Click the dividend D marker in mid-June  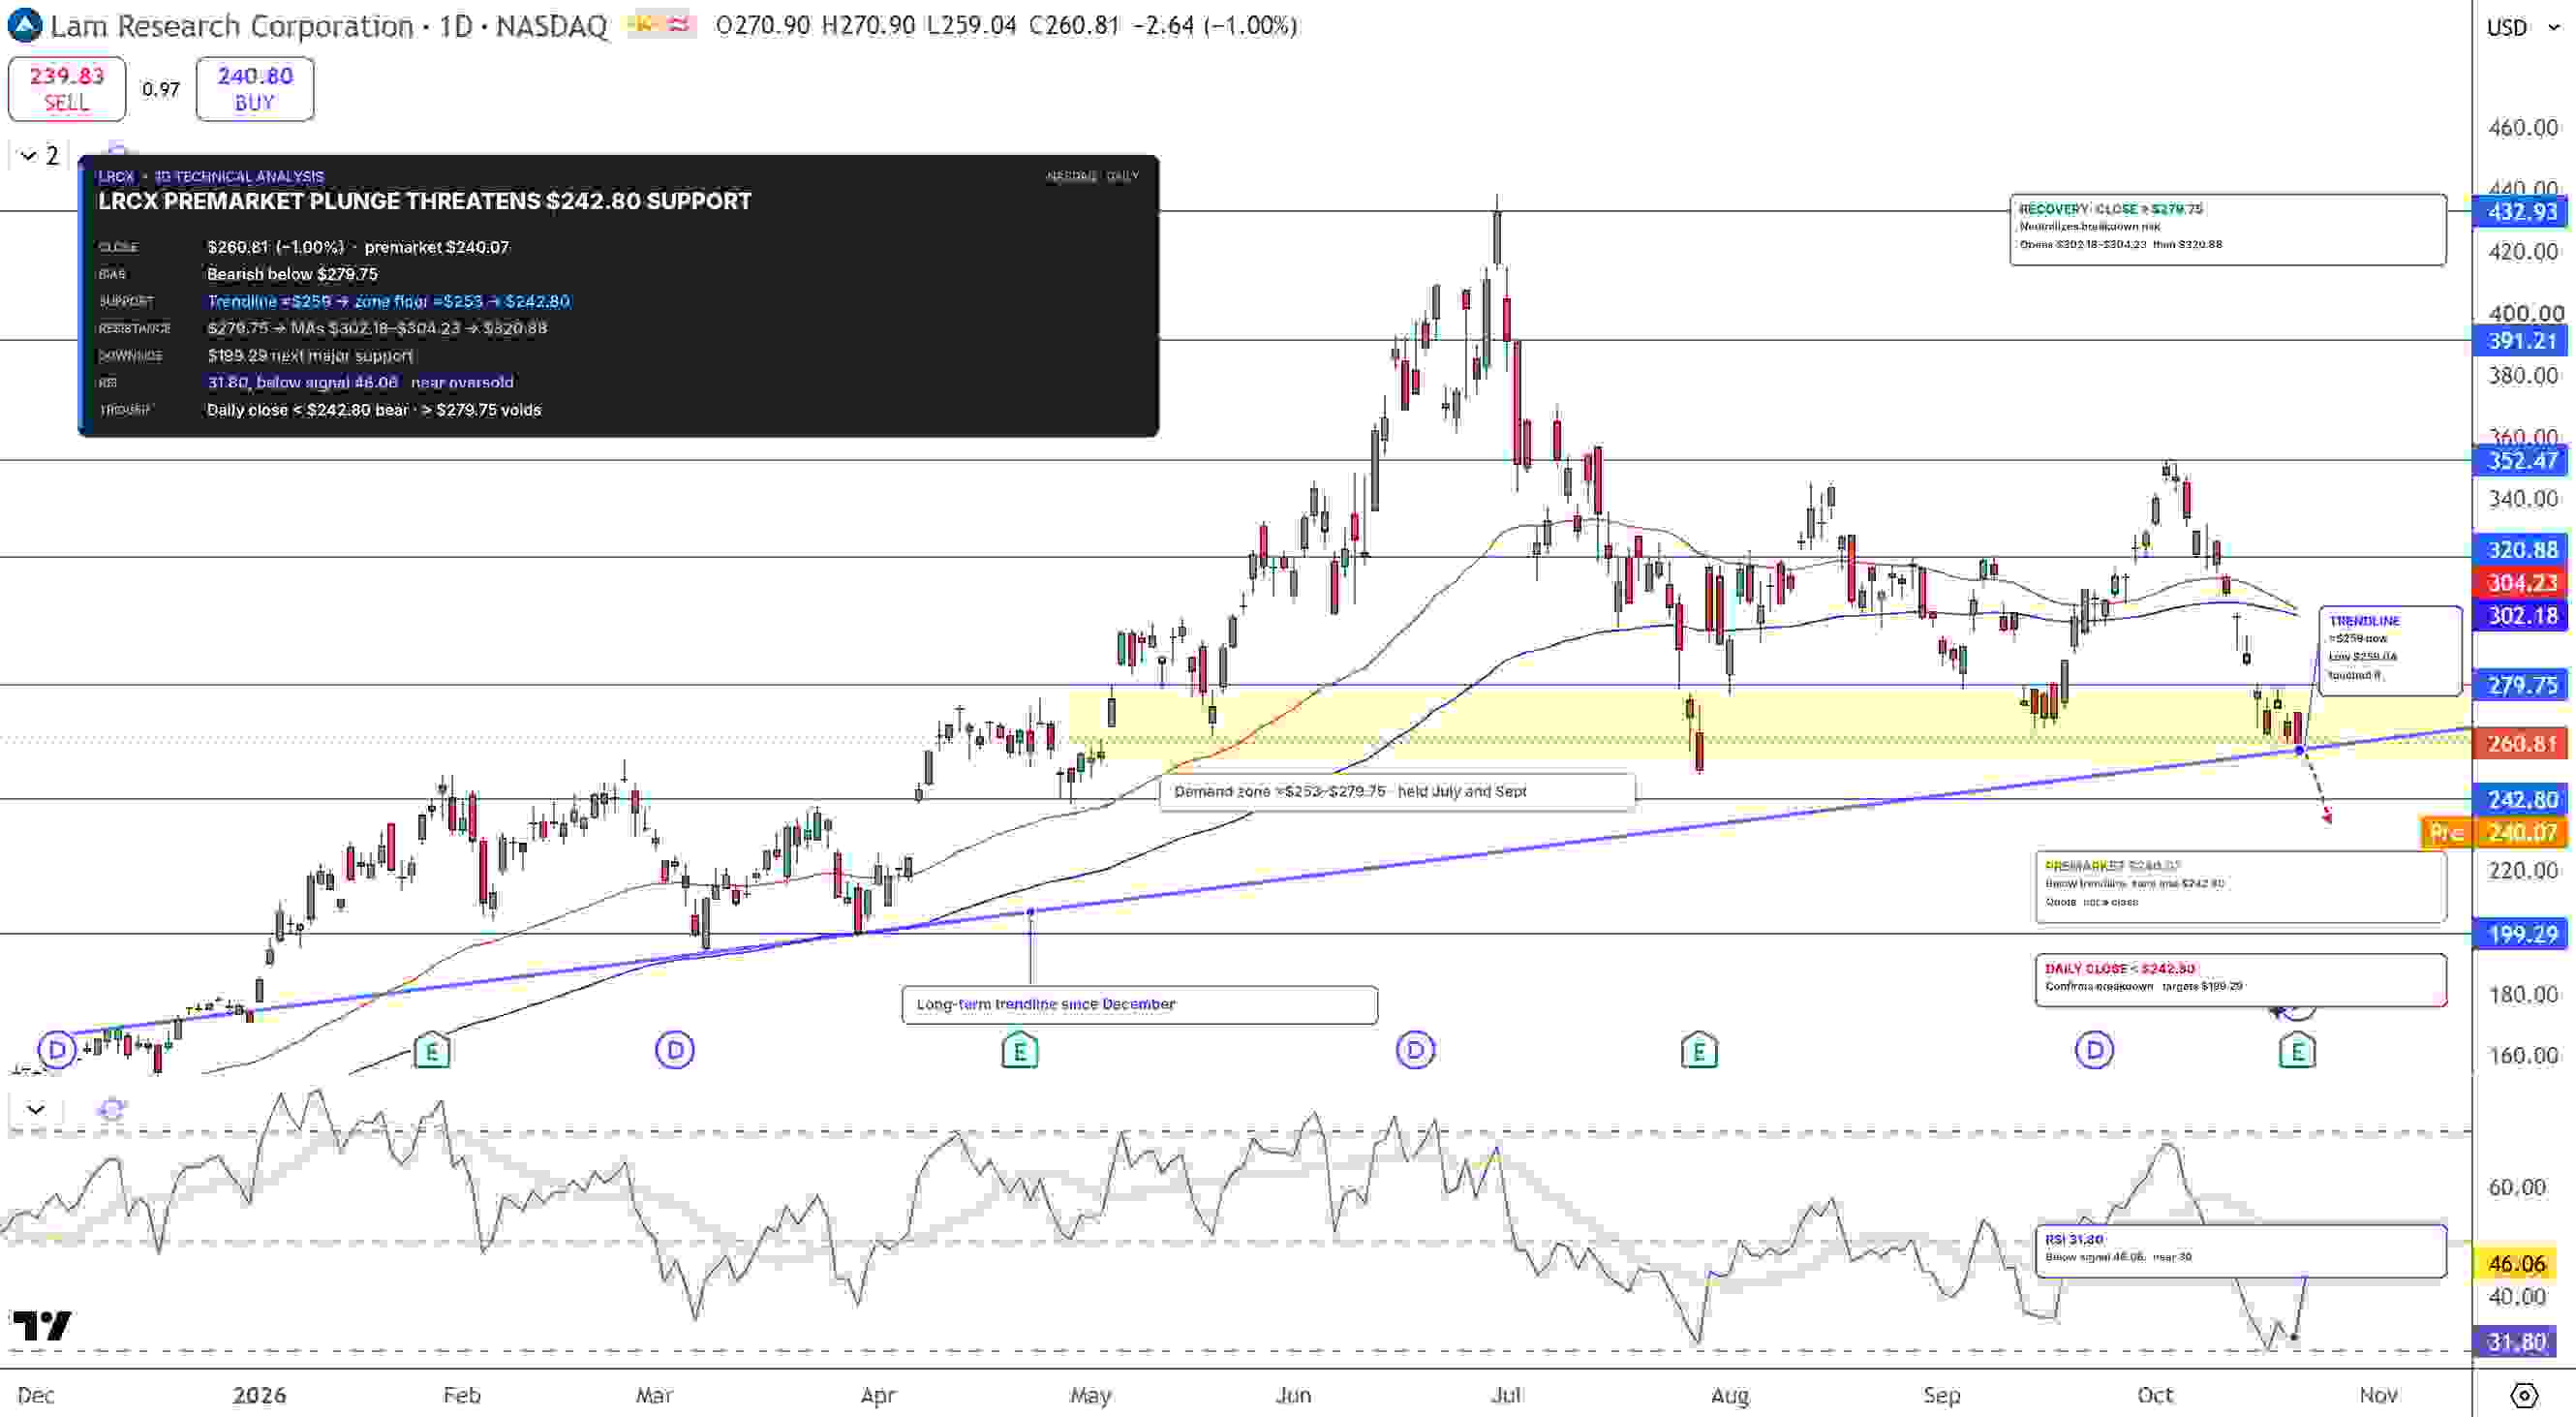[x=1415, y=1050]
